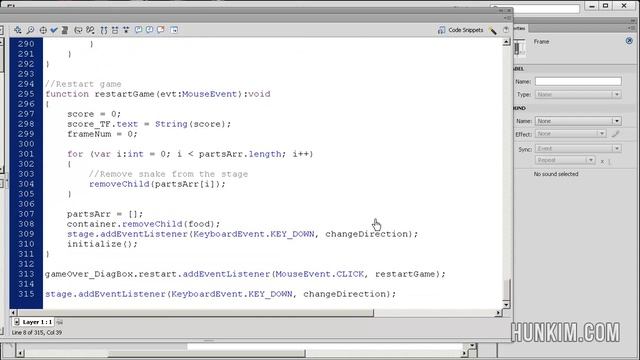Click on partsArr = []; line
The width and height of the screenshot is (640, 360).
[105, 214]
